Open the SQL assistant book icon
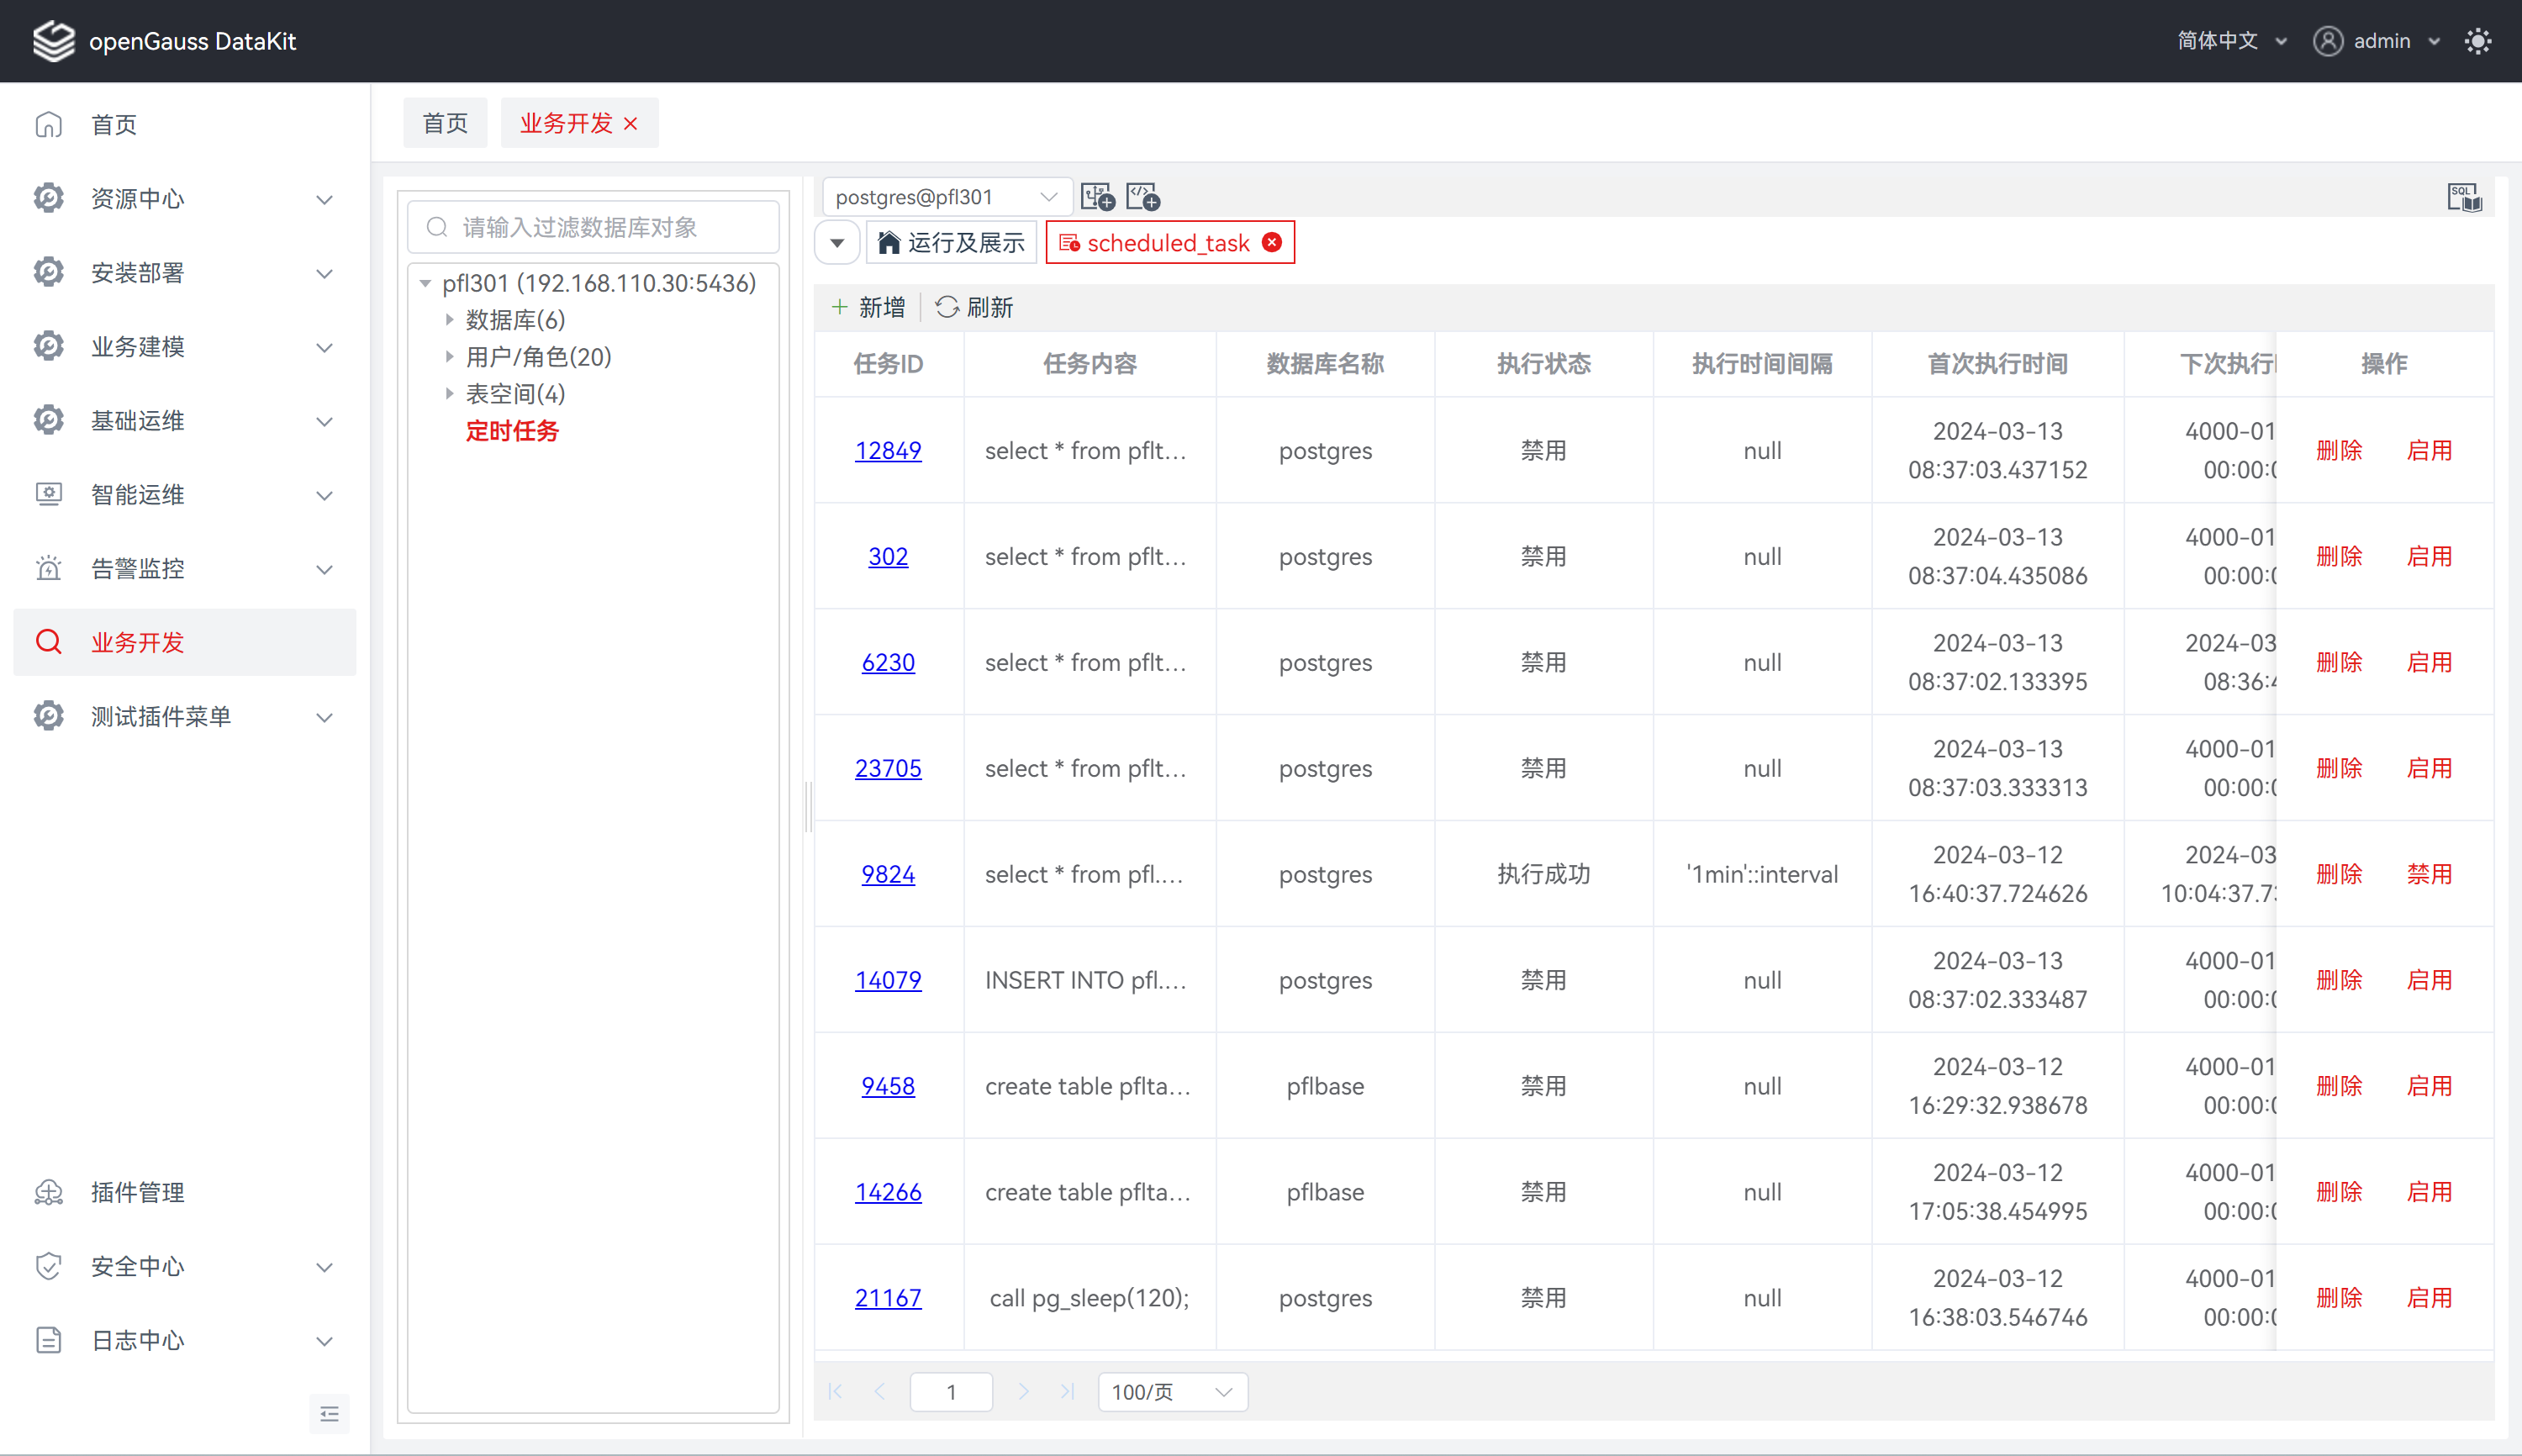The height and width of the screenshot is (1456, 2522). pyautogui.click(x=2464, y=197)
